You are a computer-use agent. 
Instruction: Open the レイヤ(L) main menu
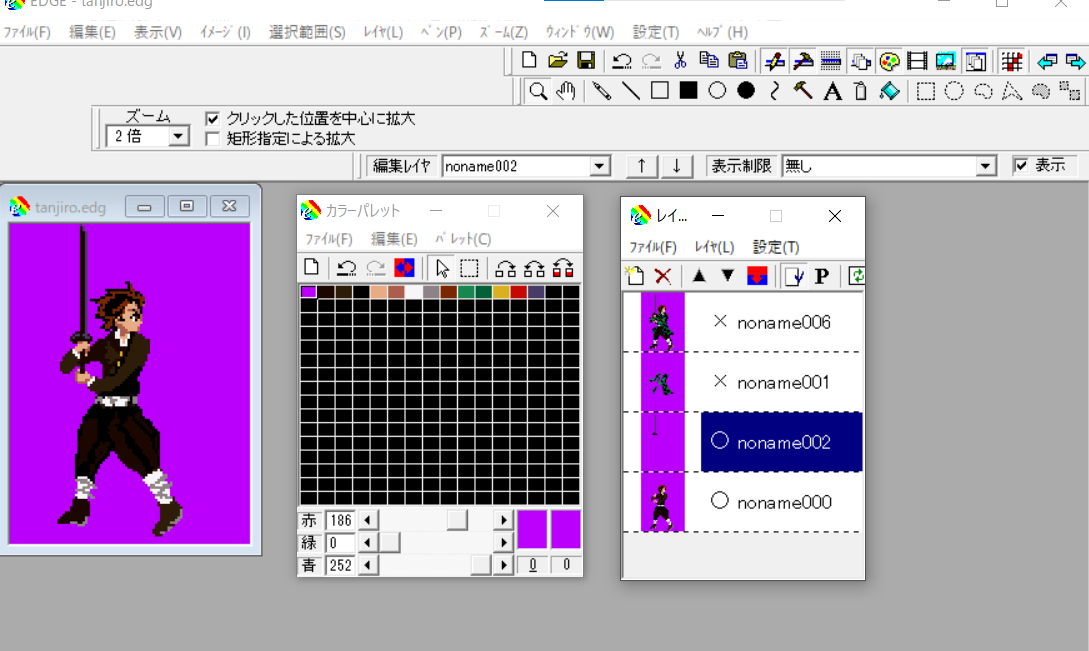[x=383, y=32]
